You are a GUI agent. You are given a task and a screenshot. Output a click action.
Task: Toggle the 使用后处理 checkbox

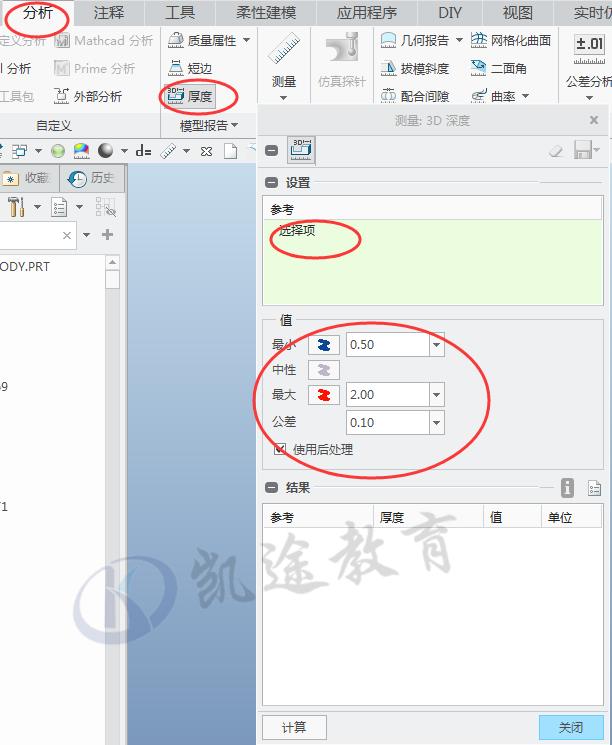pos(280,449)
